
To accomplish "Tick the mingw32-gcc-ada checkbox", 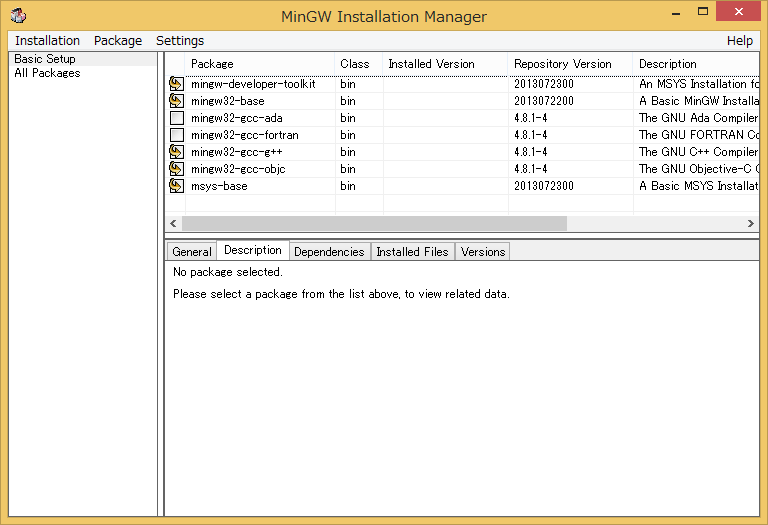I will [176, 118].
